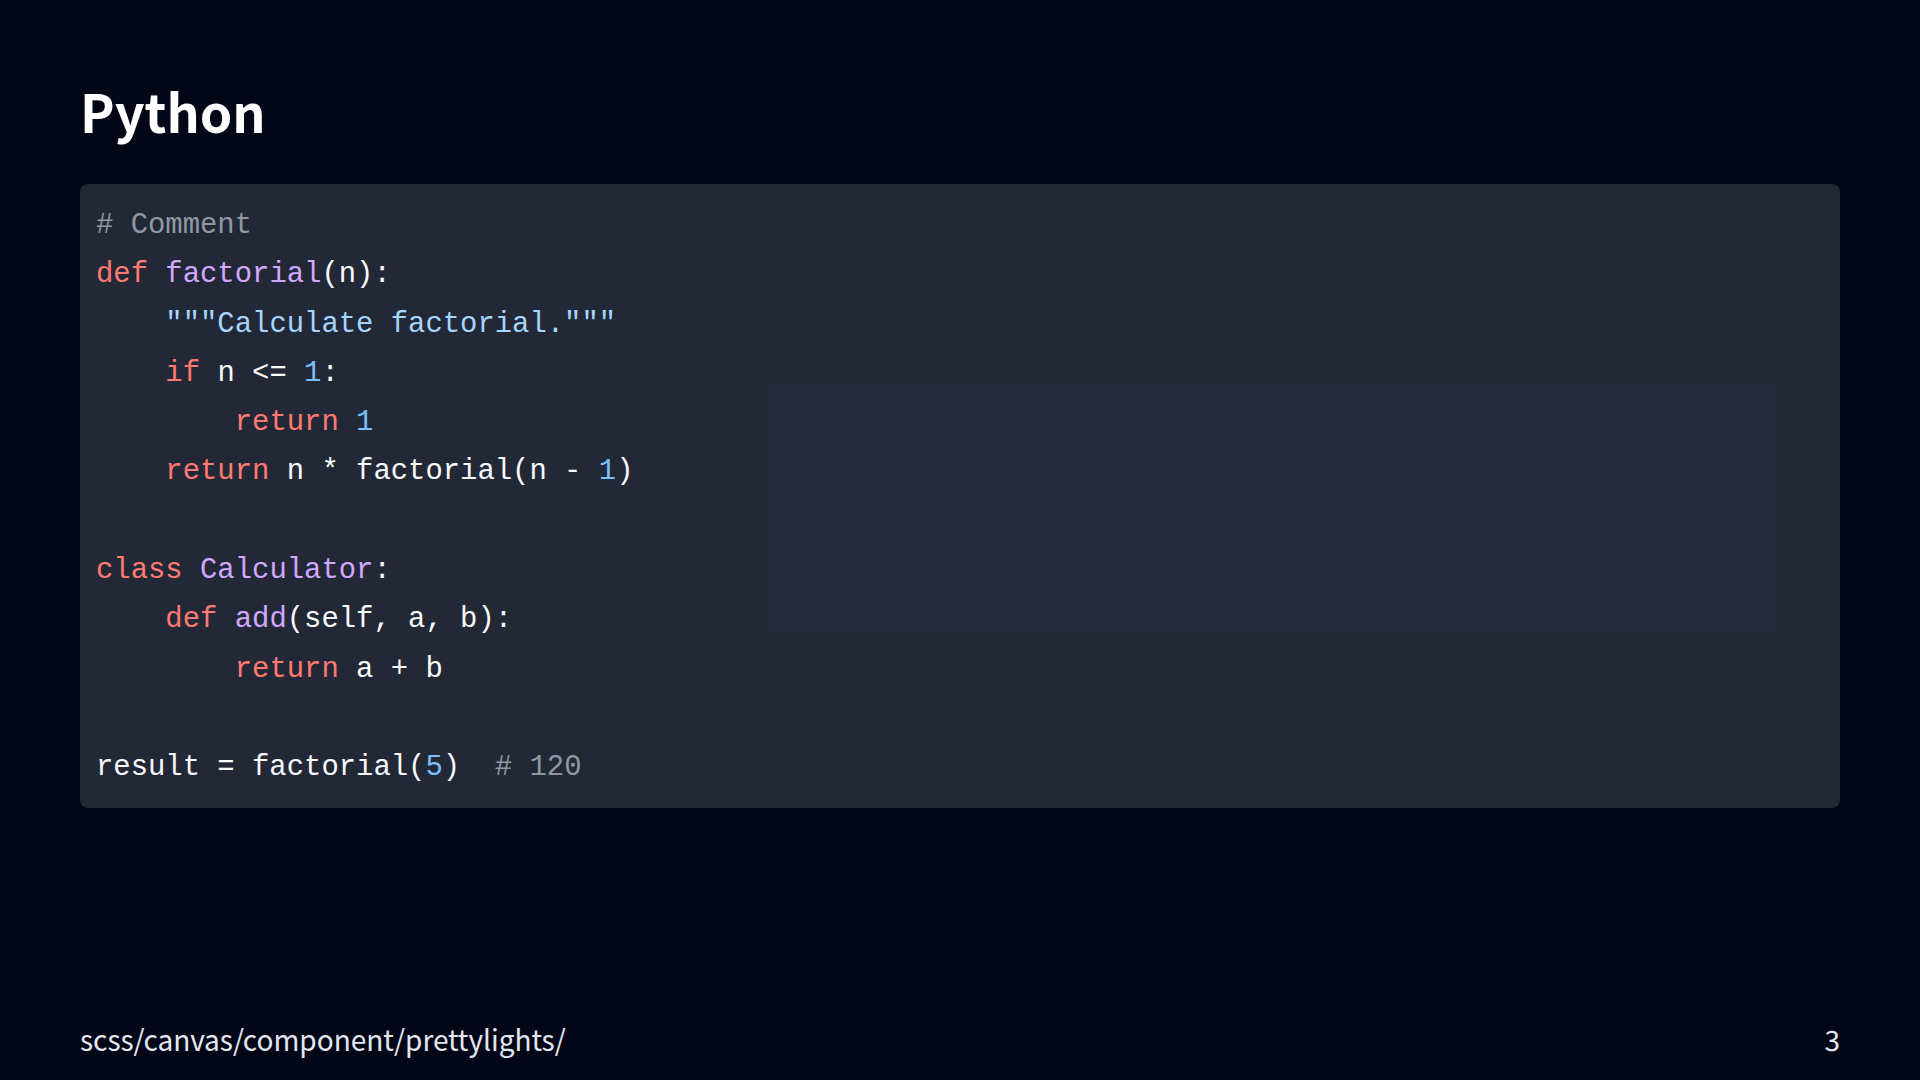Click the 'return a + b' statement

coord(338,668)
